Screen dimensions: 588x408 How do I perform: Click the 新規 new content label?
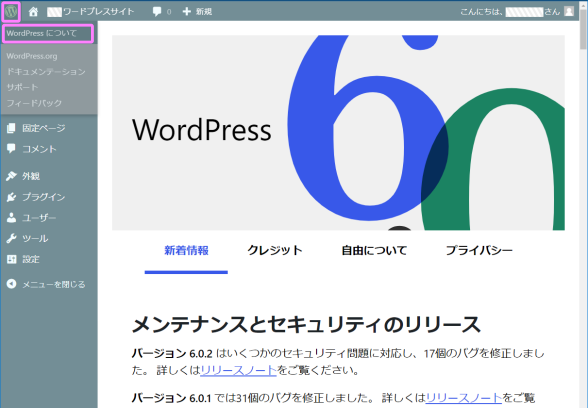[204, 12]
